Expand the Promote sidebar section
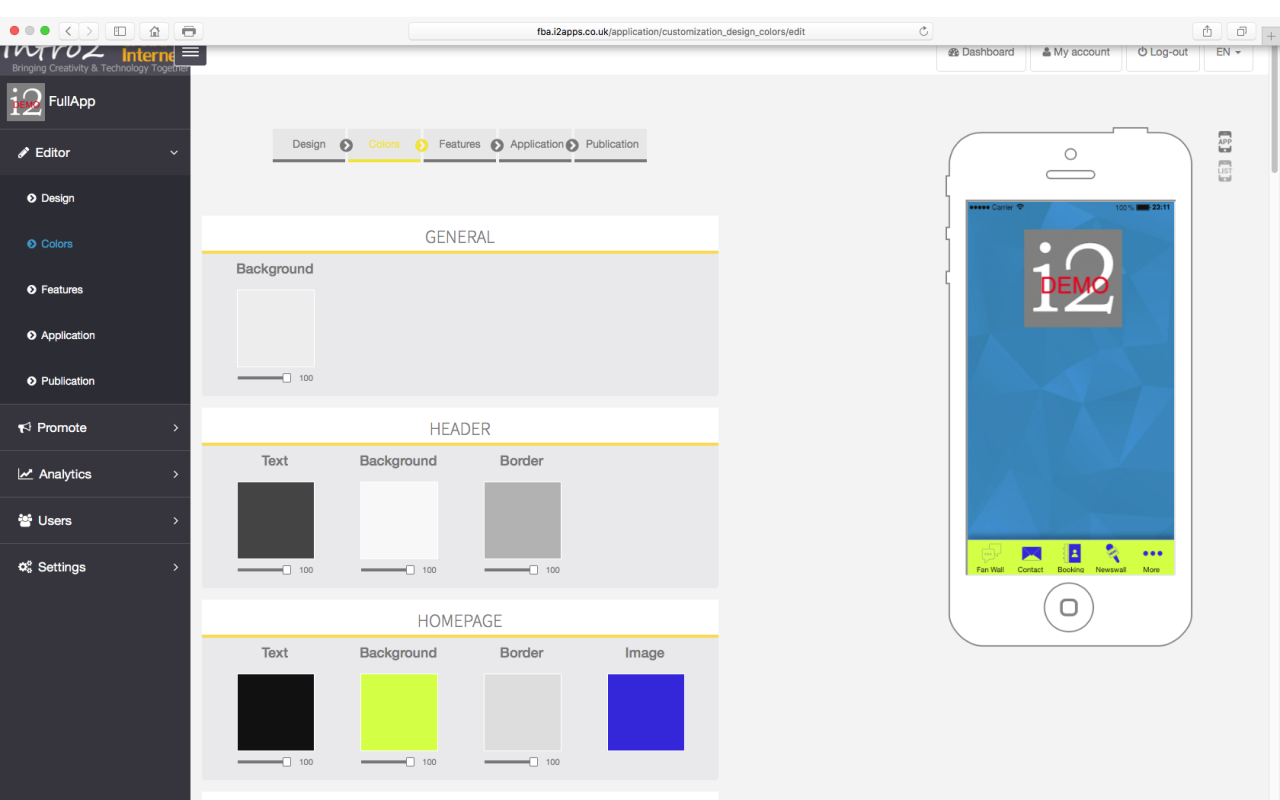This screenshot has width=1280, height=800. point(95,428)
